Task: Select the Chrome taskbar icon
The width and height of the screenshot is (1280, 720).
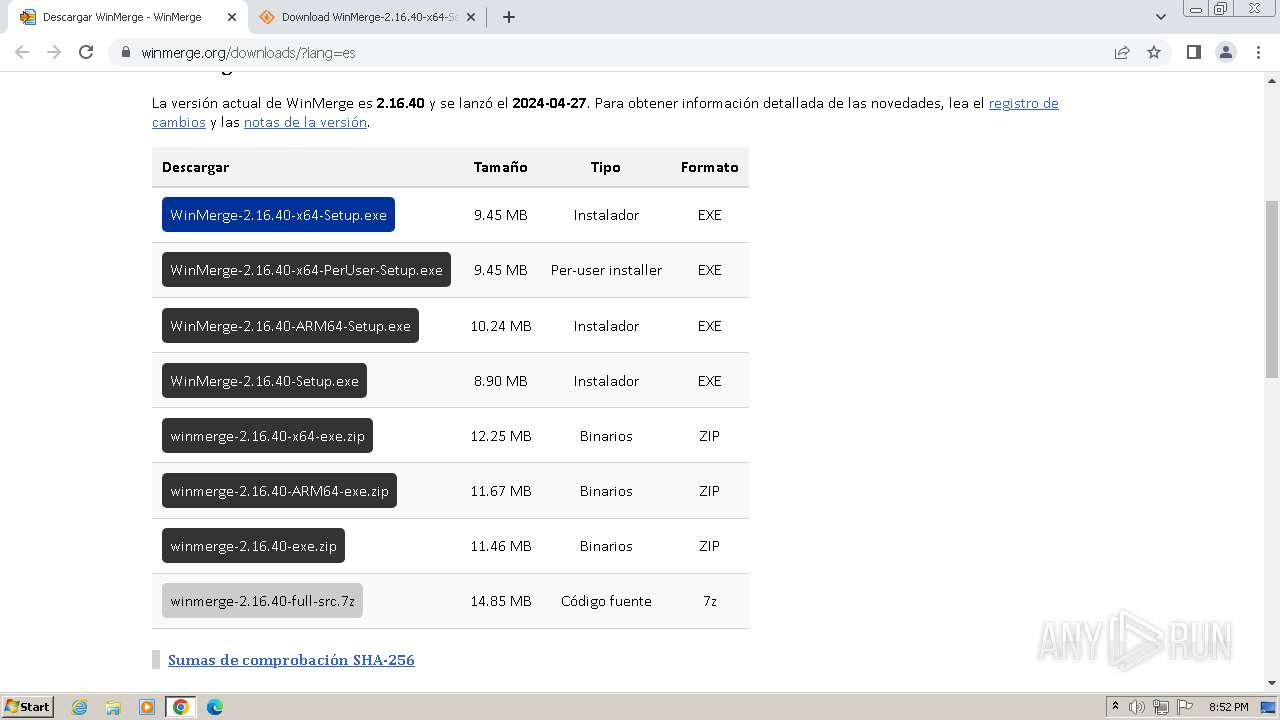Action: [x=181, y=707]
